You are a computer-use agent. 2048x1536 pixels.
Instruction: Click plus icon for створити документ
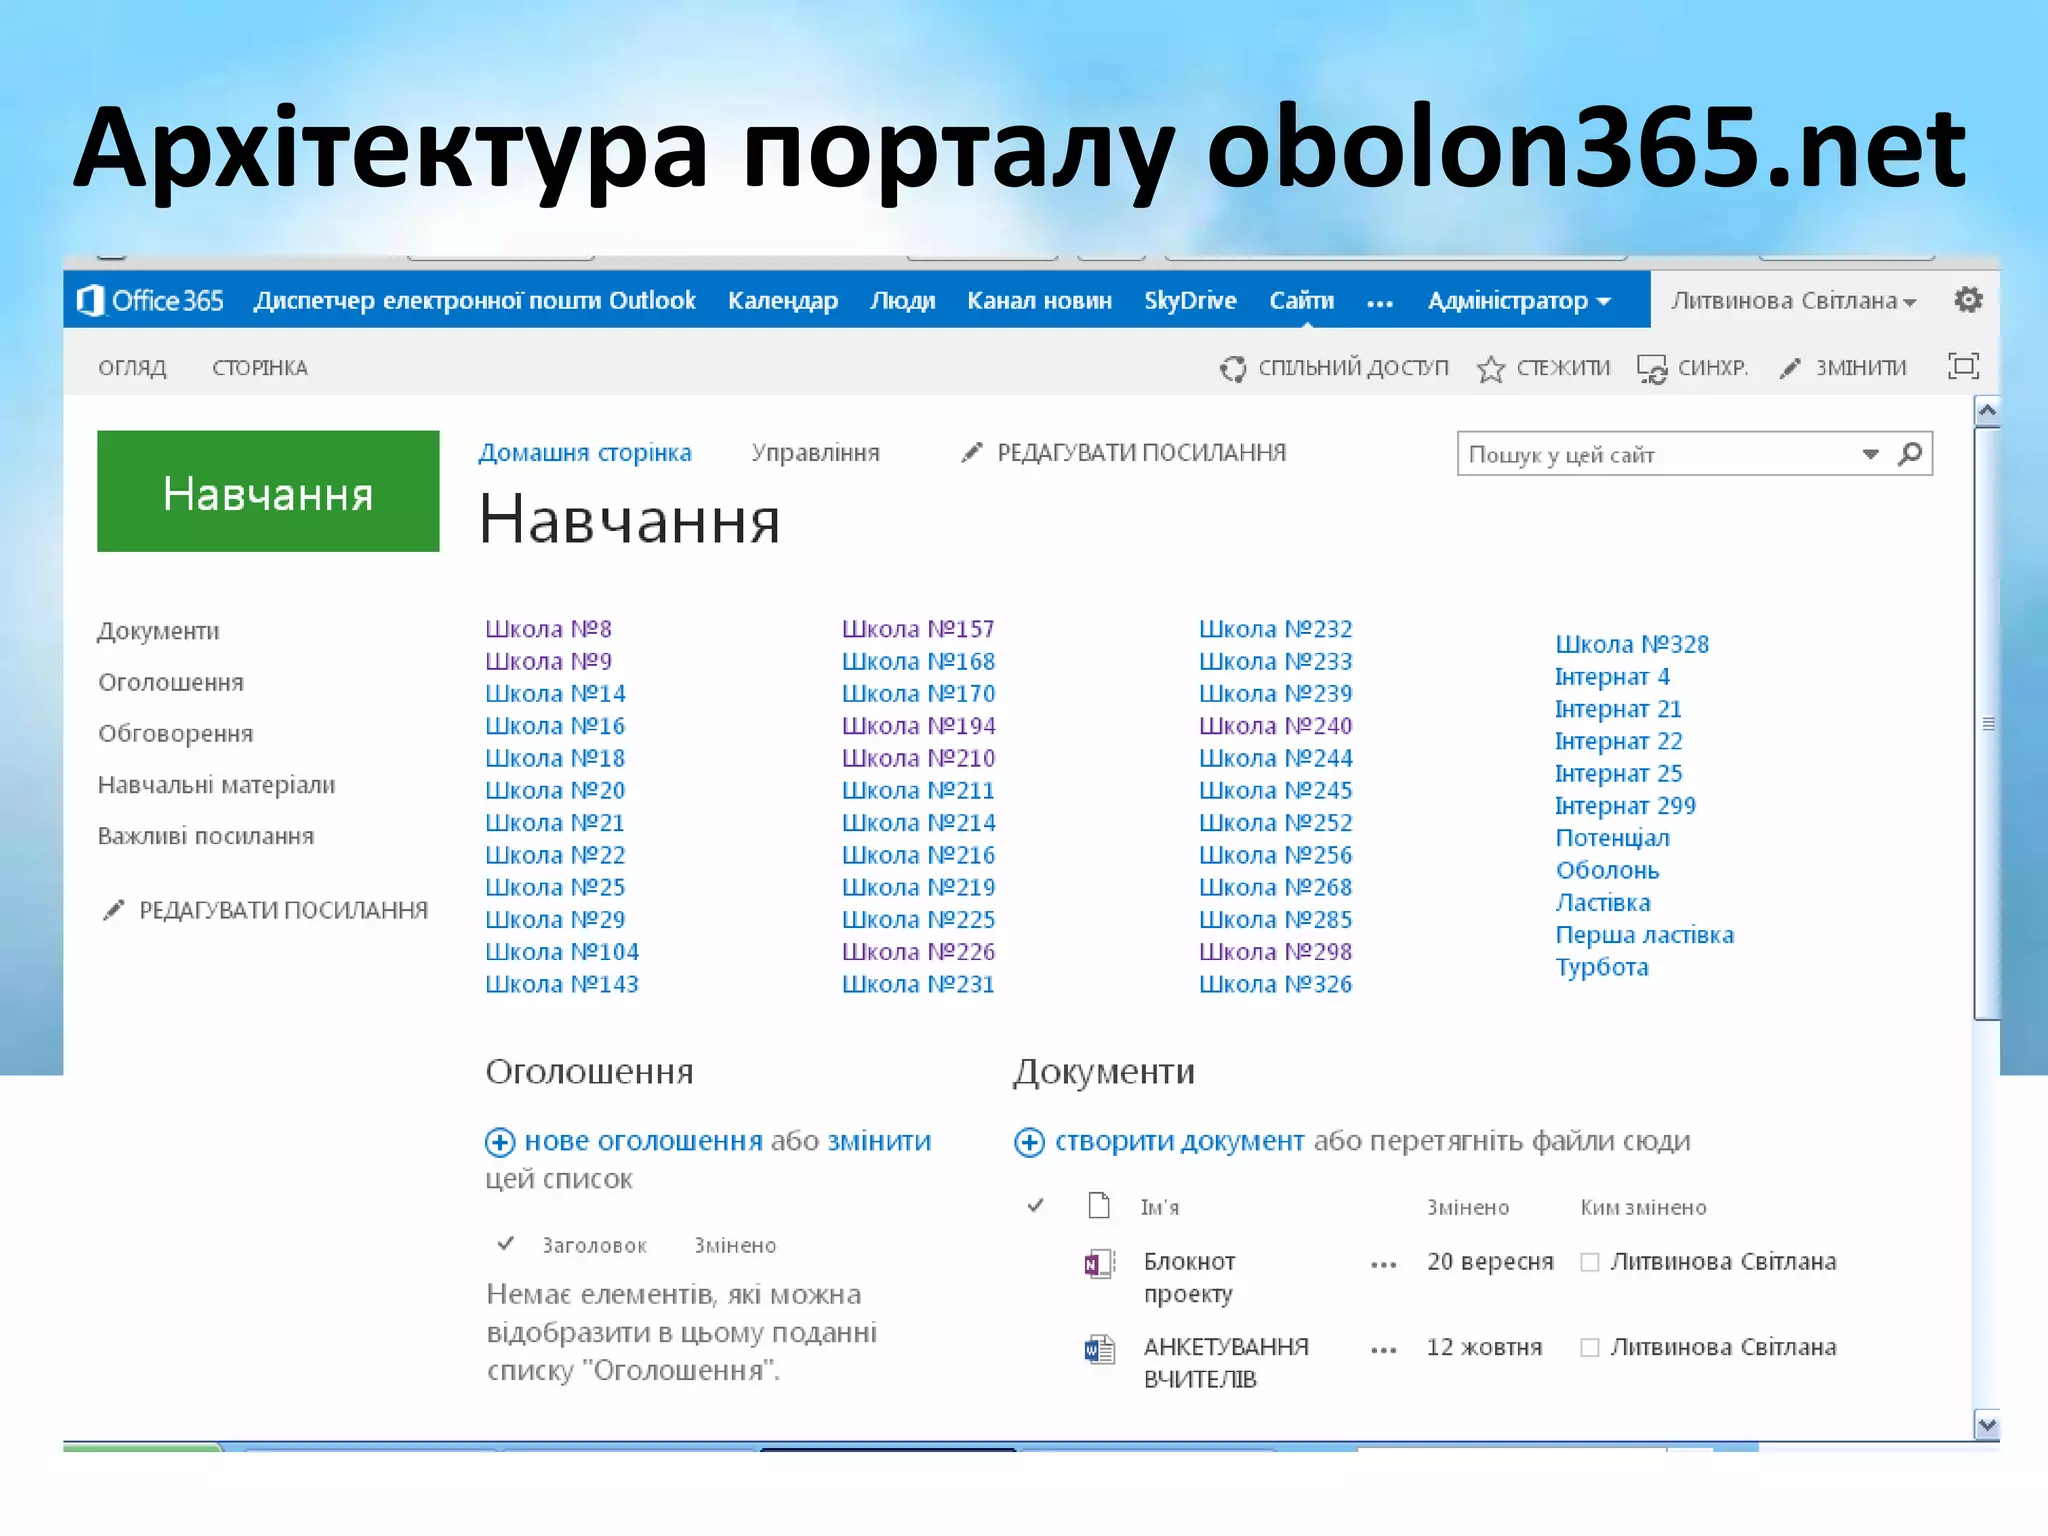click(1029, 1142)
